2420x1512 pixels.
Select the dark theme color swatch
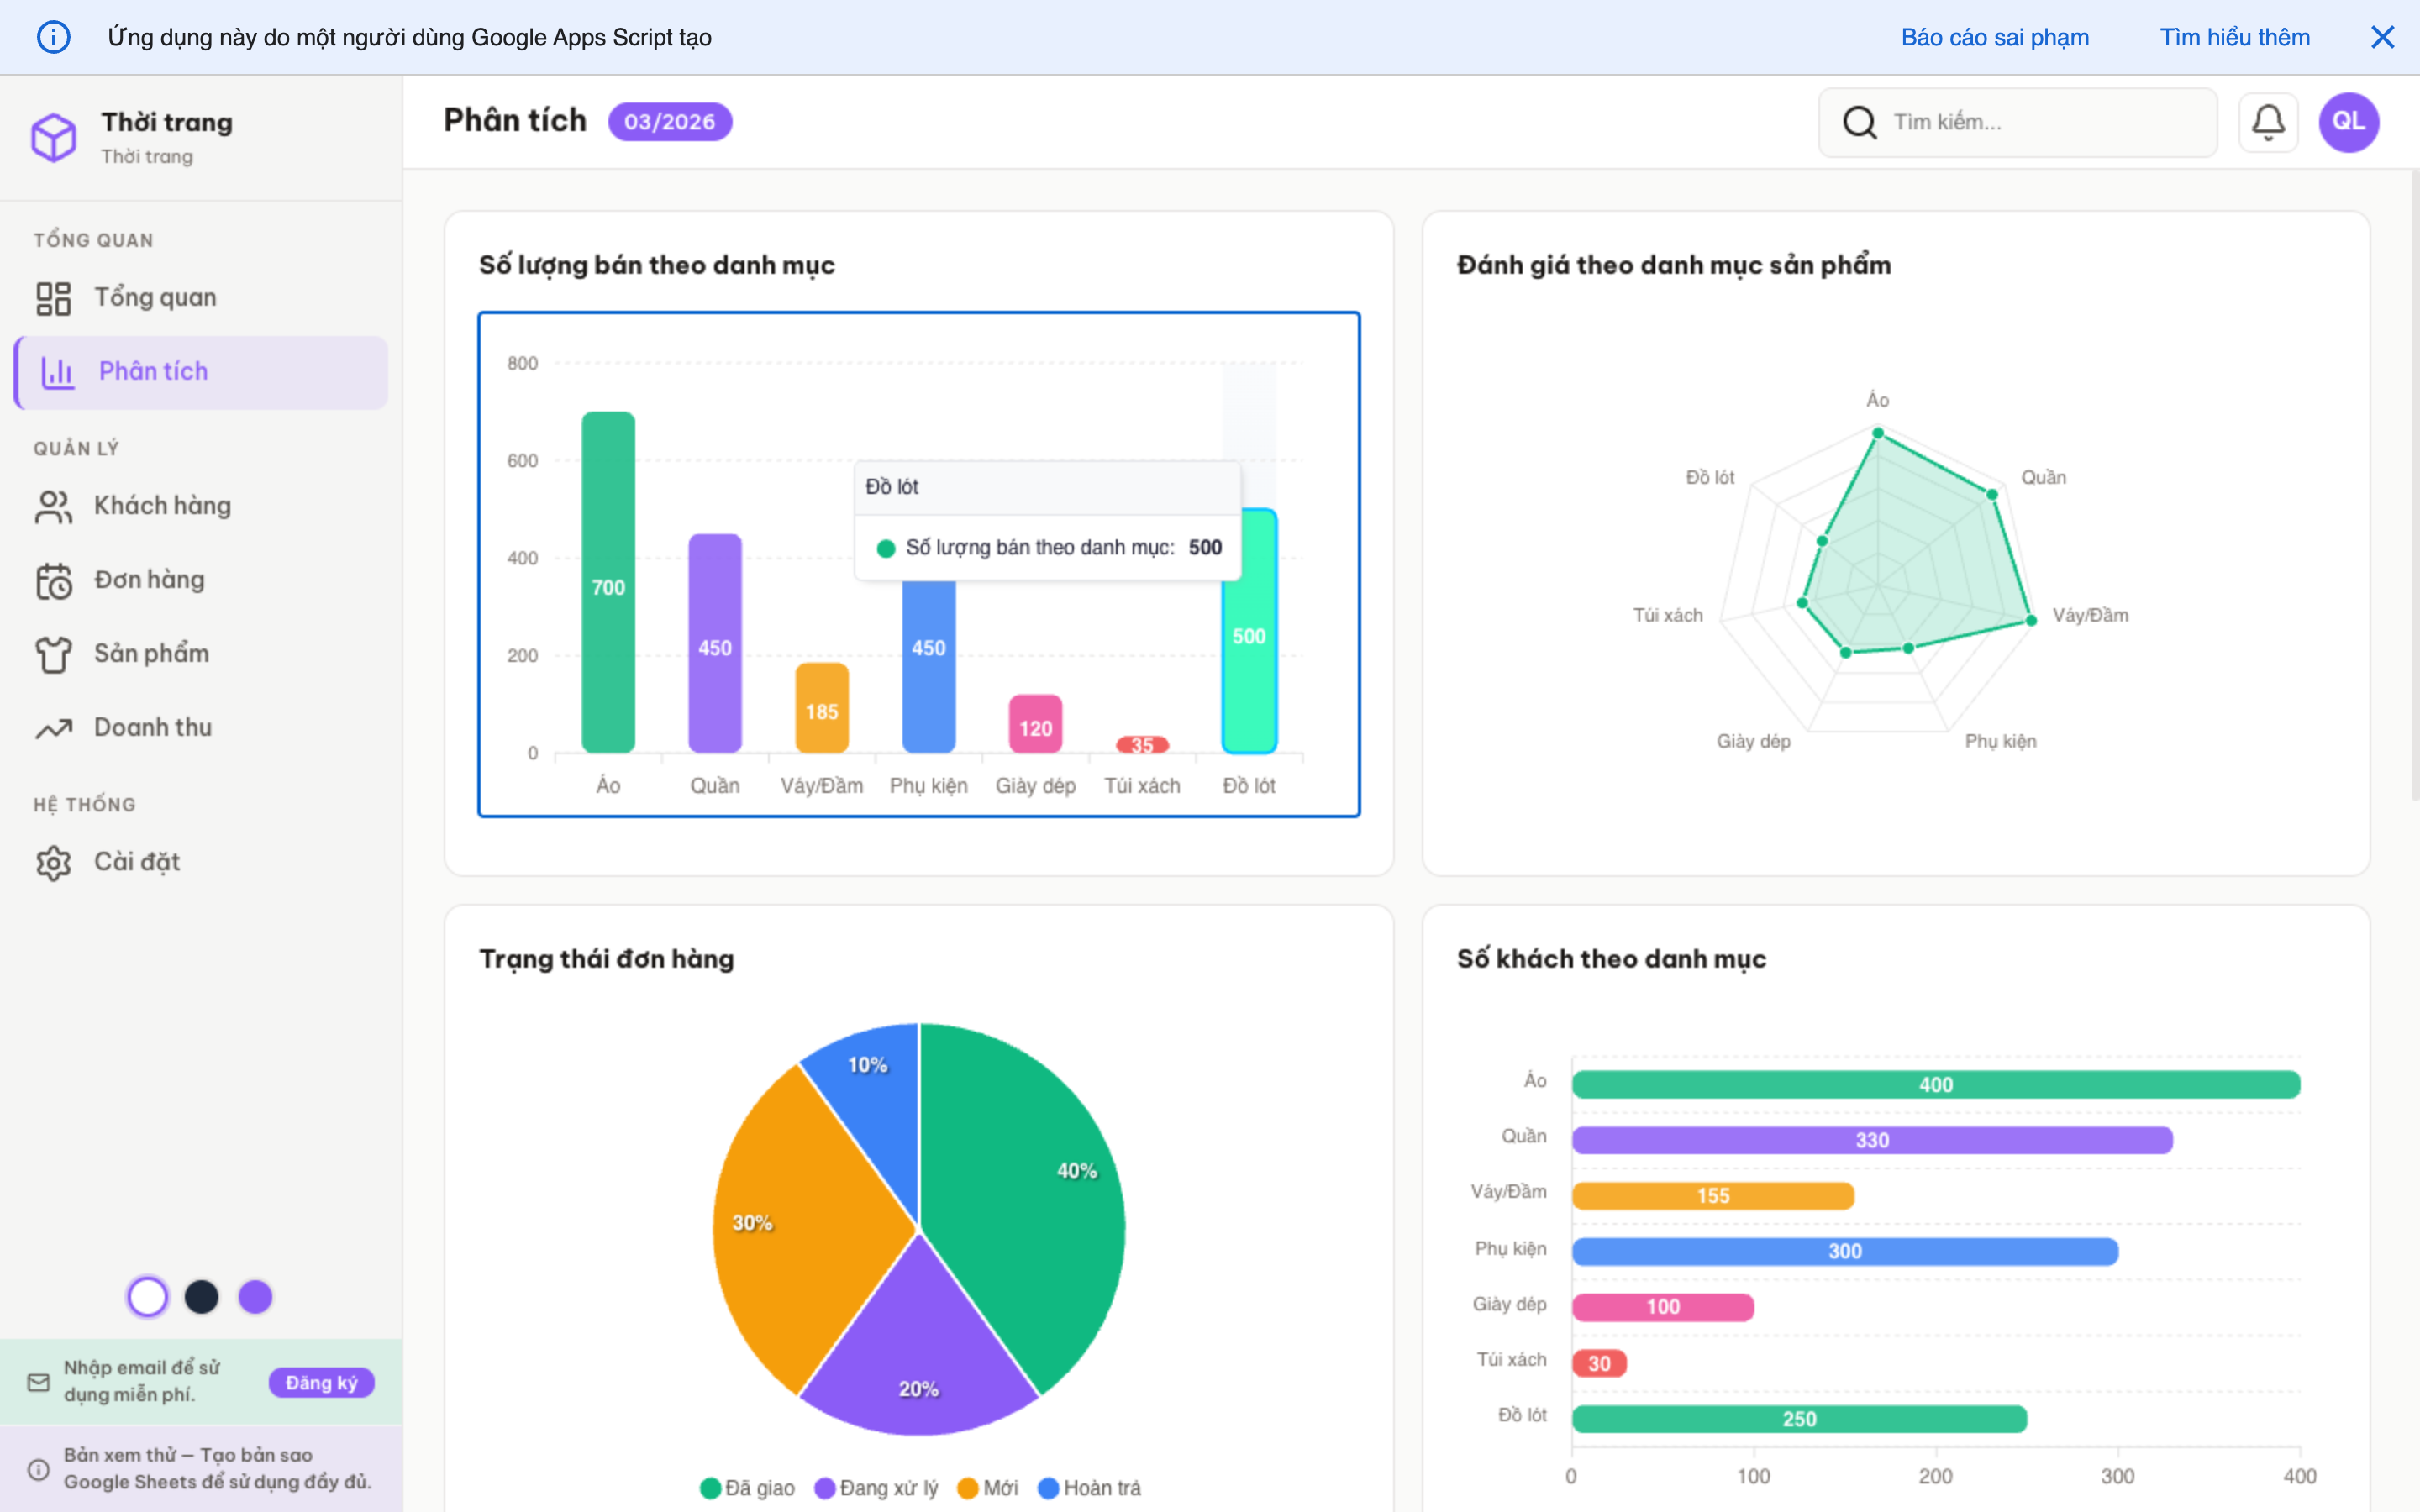tap(201, 1297)
